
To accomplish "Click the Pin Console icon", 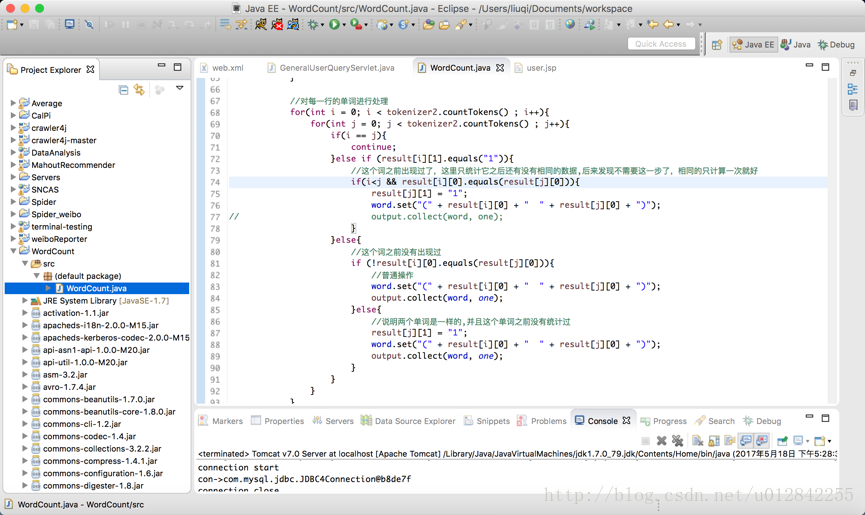I will 782,441.
